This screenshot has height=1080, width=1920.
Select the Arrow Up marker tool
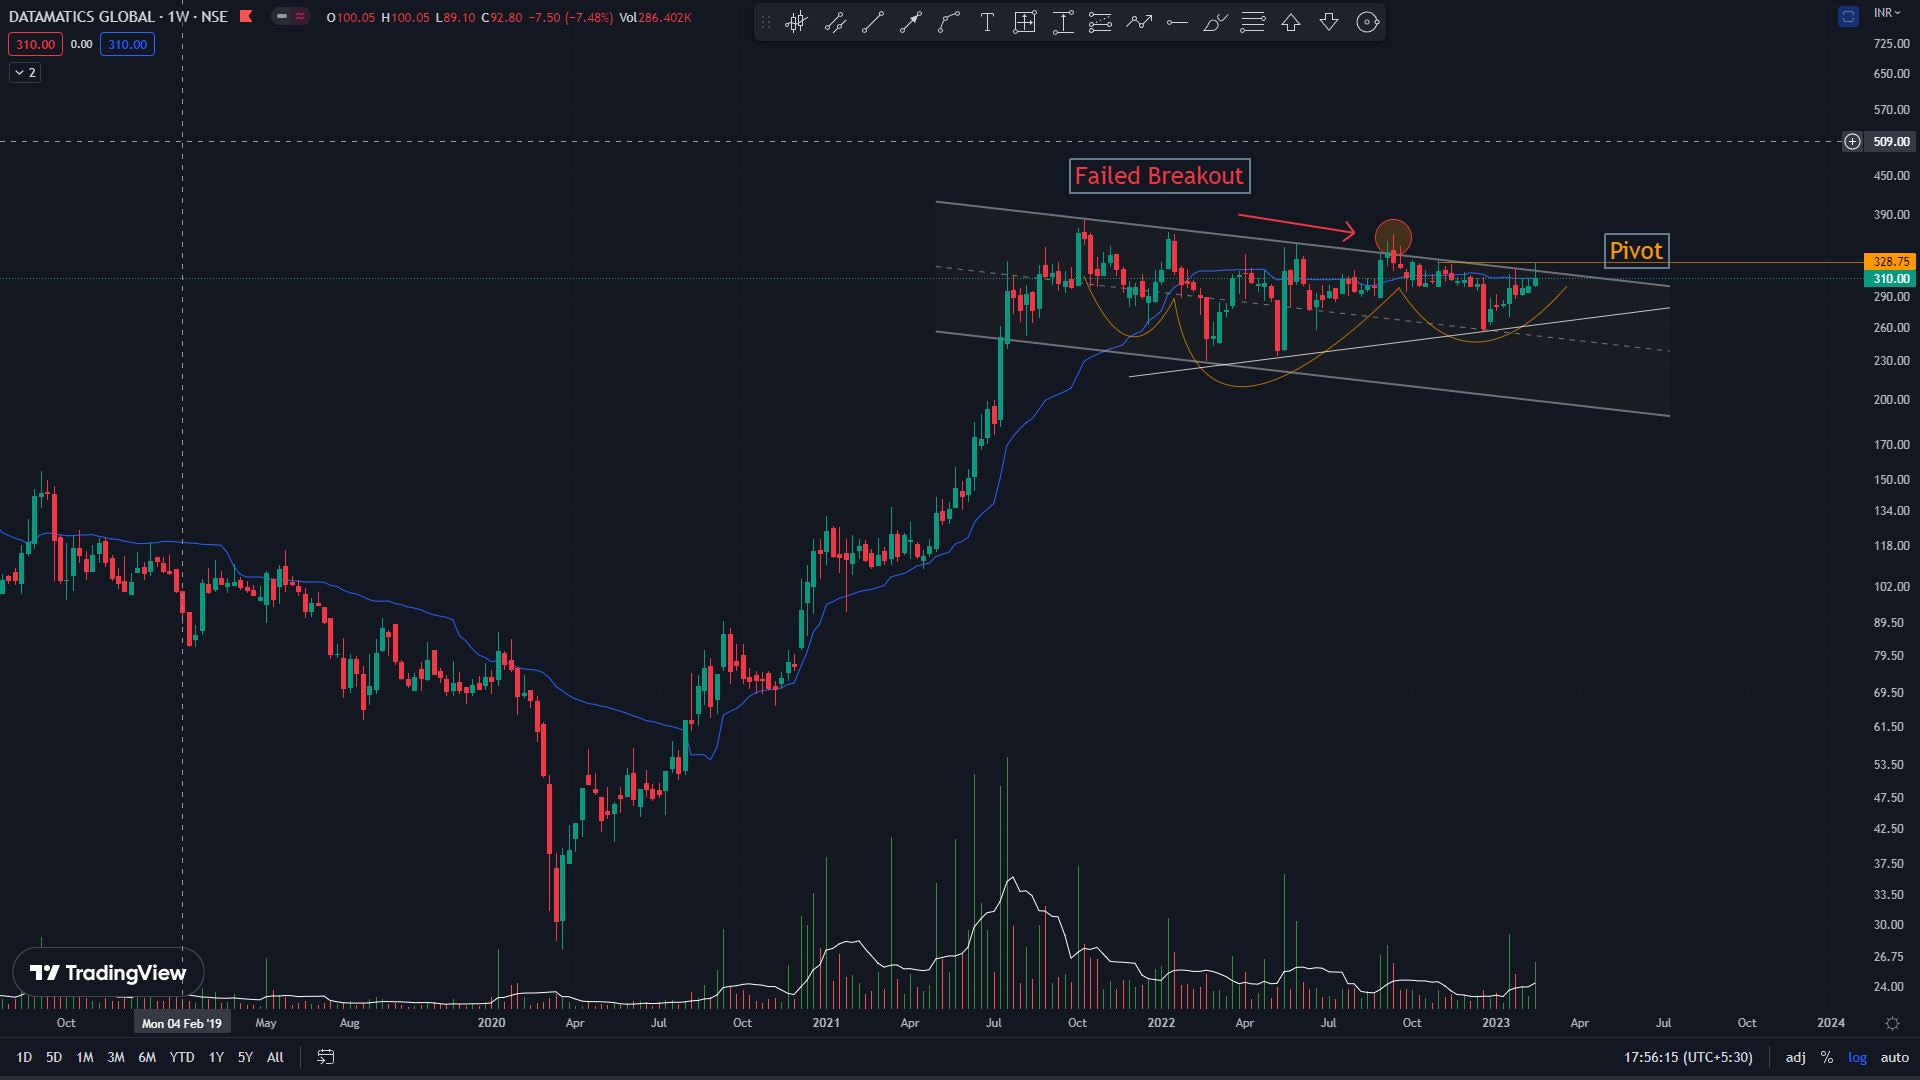1291,22
